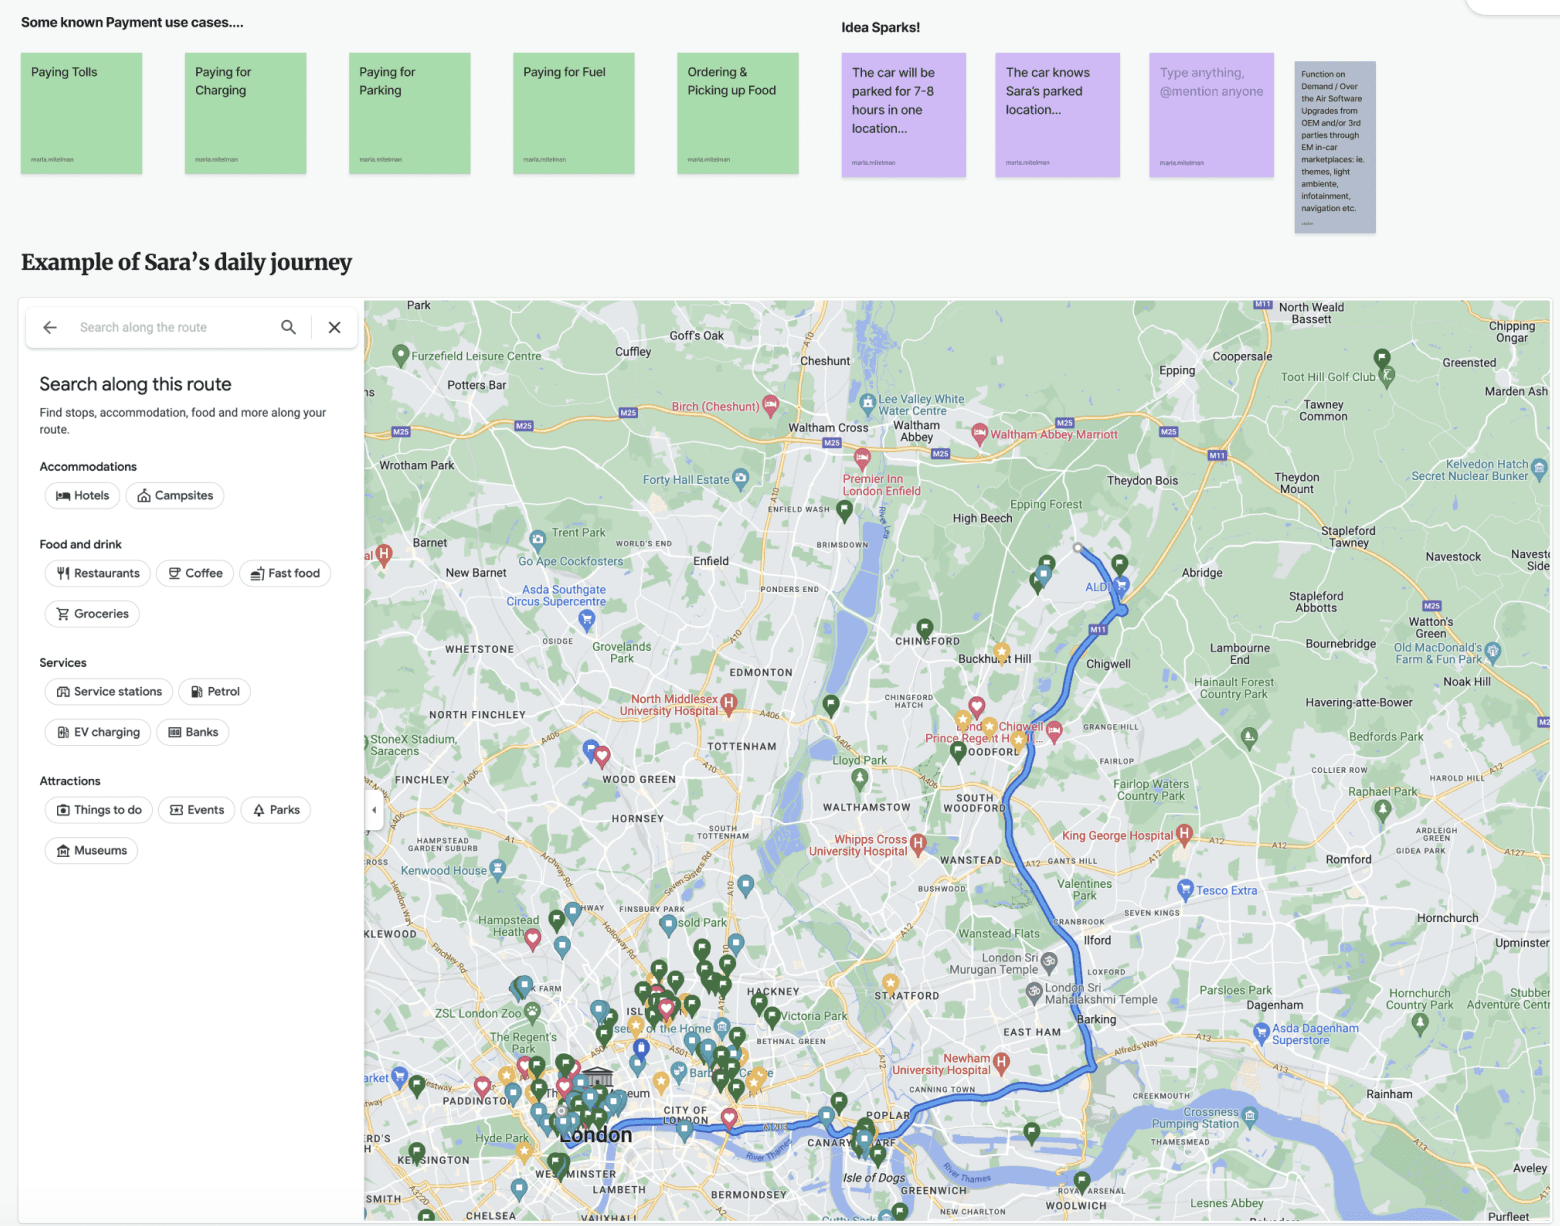Focus the 'Search along the route' field
The width and height of the screenshot is (1560, 1226).
170,327
